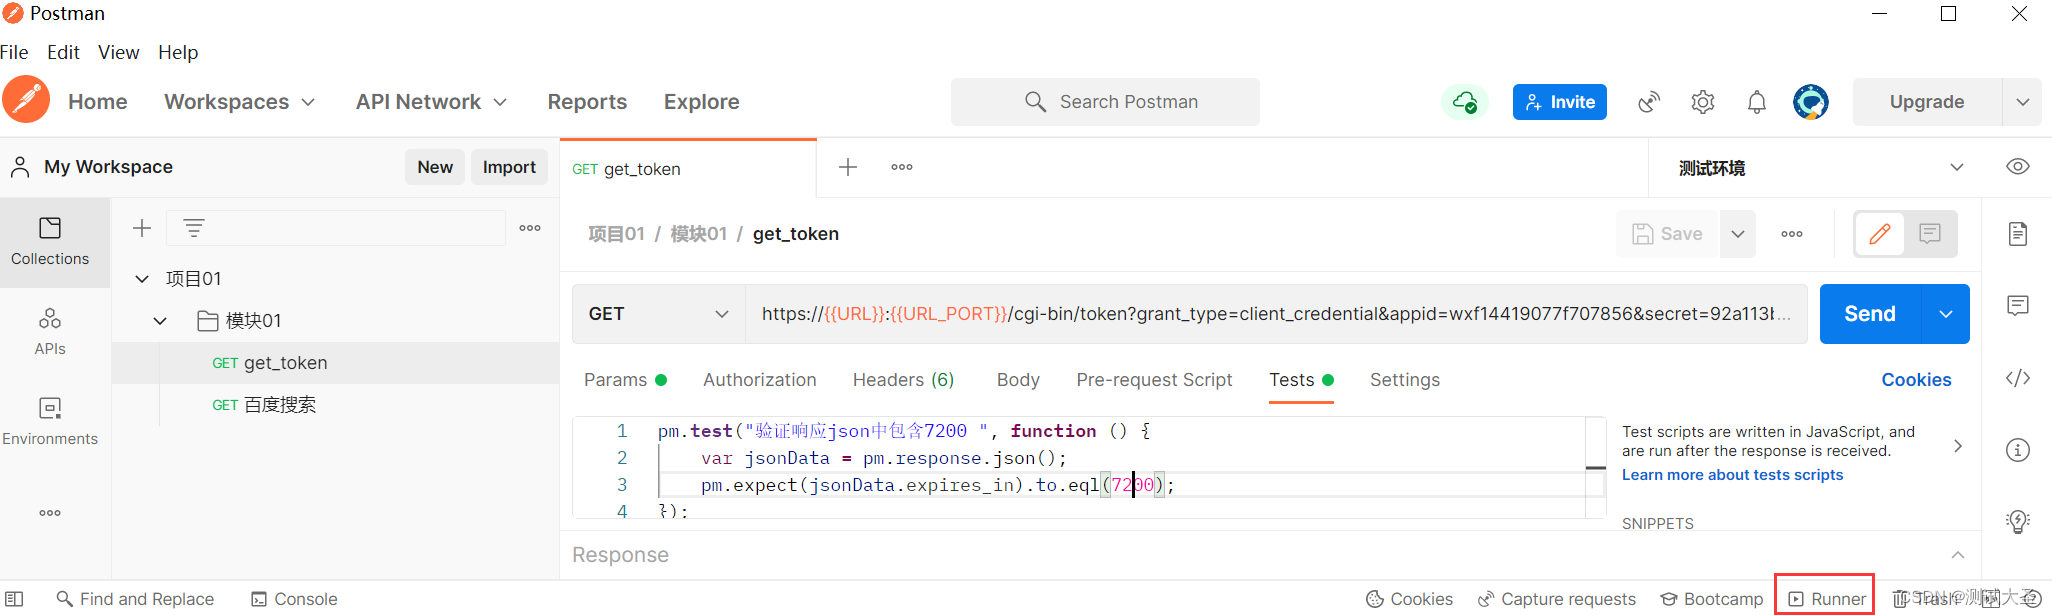Switch to the Headers (6) tab
The image size is (2052, 615).
point(904,380)
